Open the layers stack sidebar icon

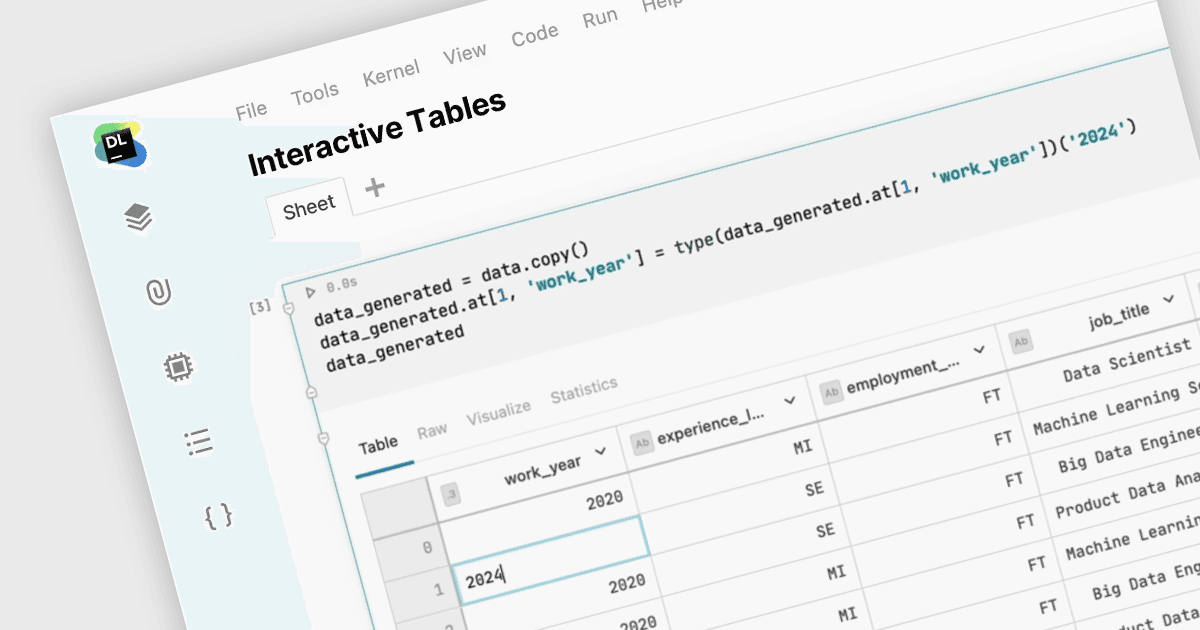(138, 217)
